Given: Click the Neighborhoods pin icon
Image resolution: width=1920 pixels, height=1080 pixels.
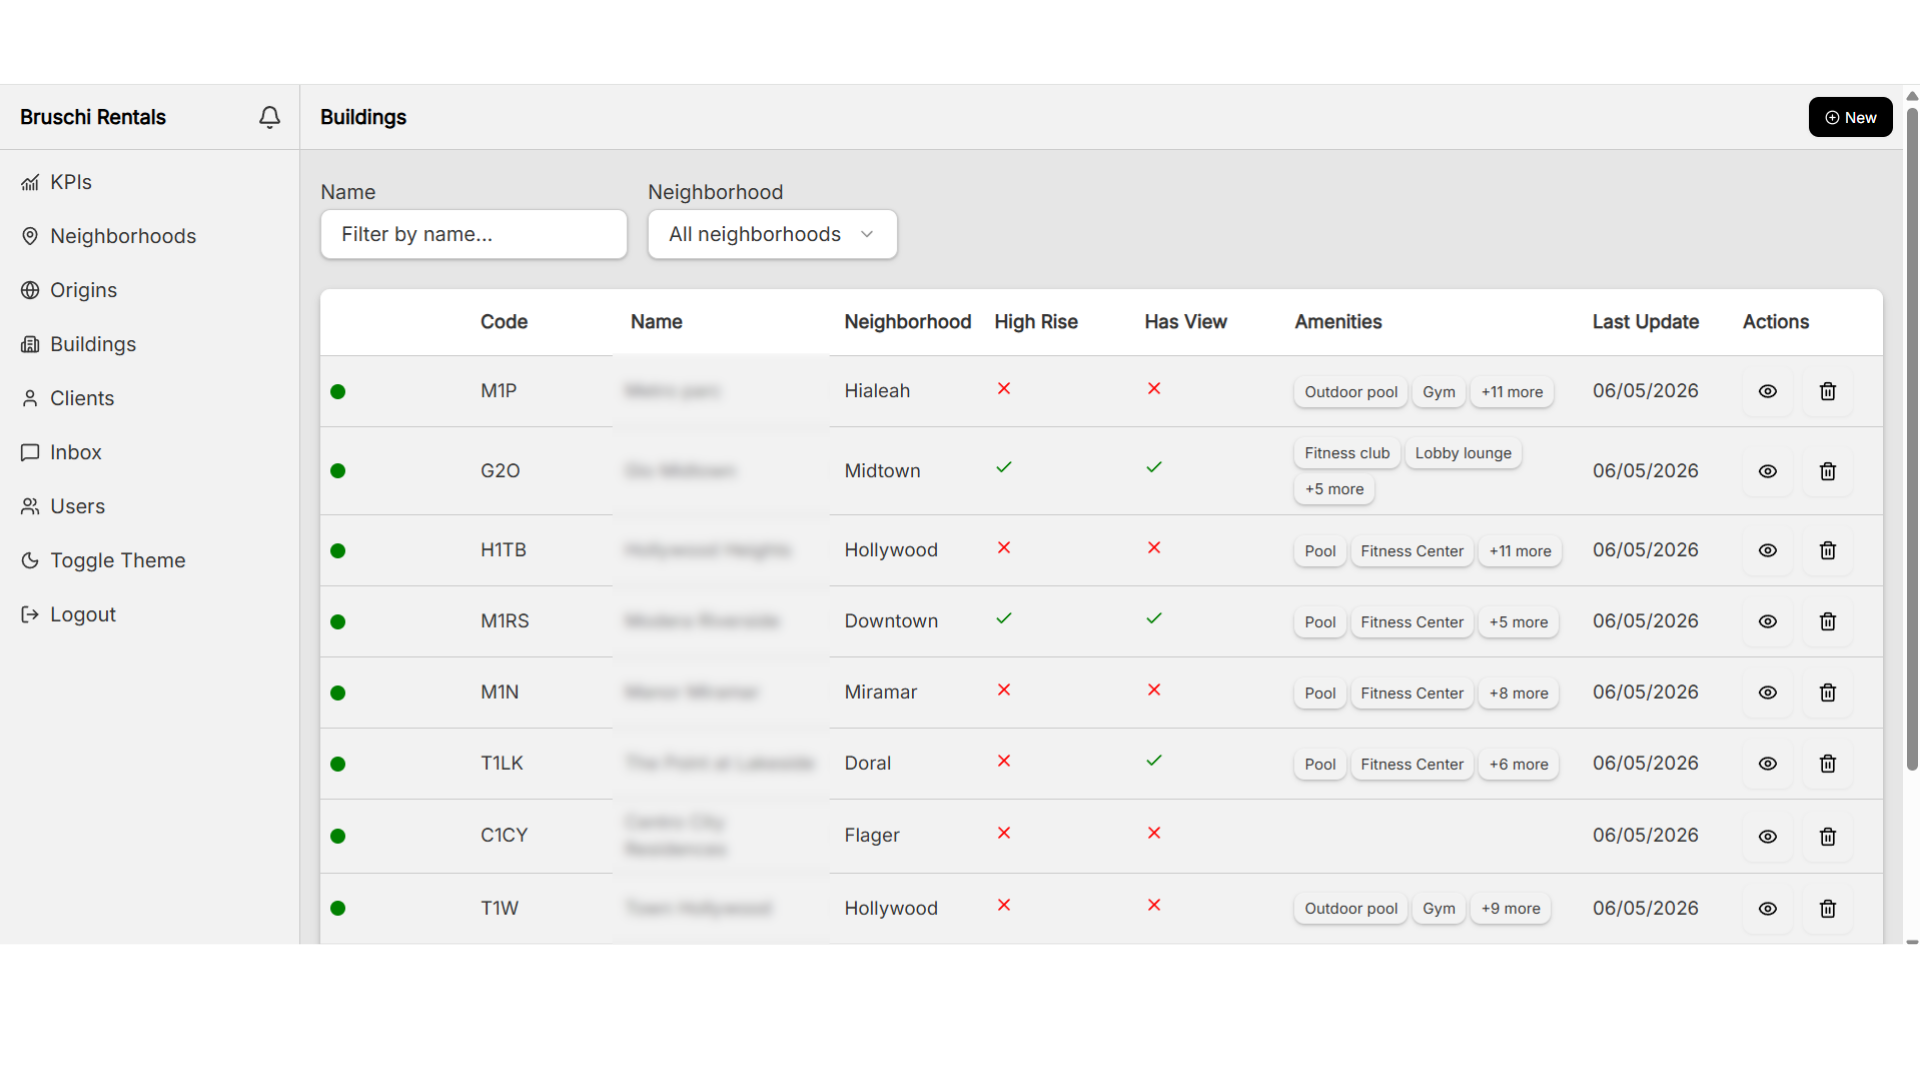Looking at the screenshot, I should coord(30,236).
